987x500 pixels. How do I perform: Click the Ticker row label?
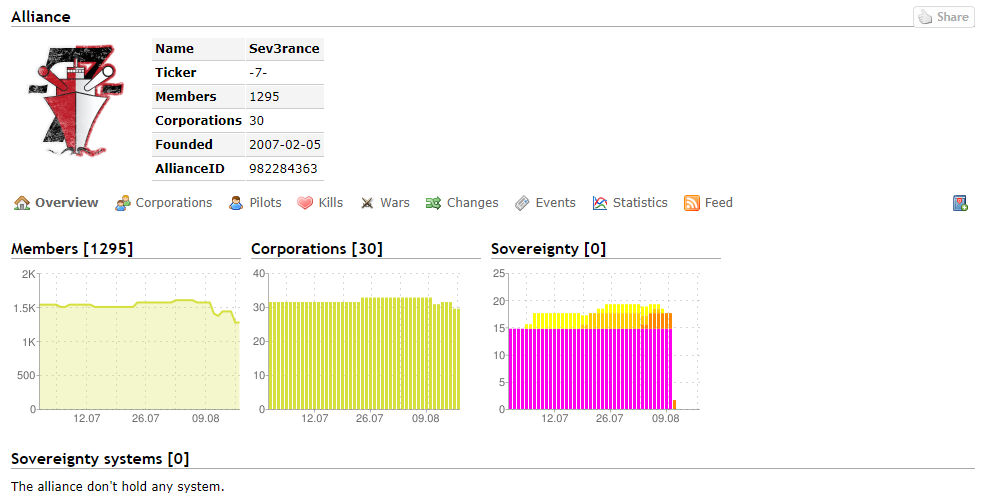tap(176, 72)
